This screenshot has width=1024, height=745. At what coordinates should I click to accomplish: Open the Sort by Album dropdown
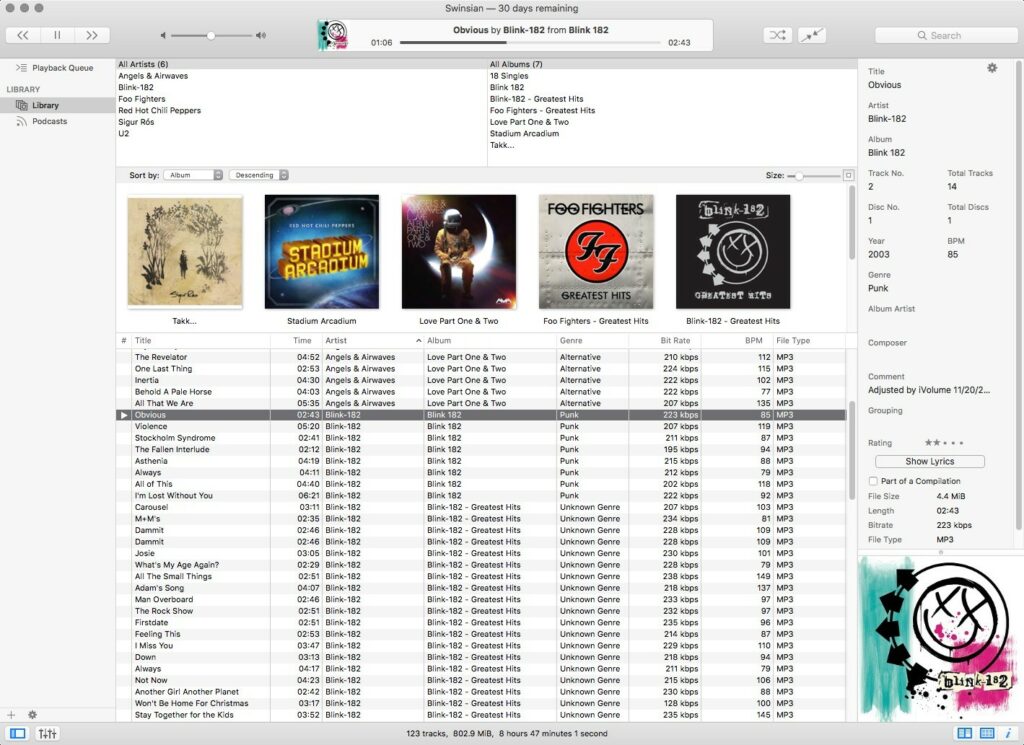[193, 175]
